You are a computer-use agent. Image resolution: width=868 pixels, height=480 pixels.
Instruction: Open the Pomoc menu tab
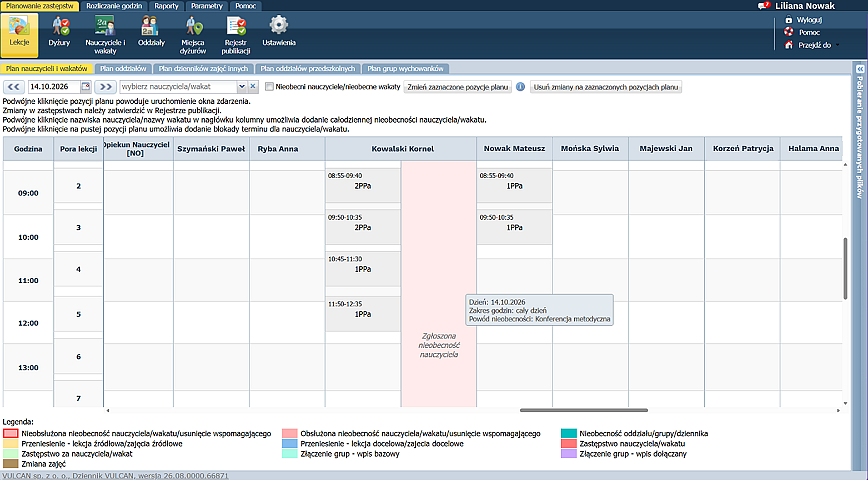click(x=246, y=6)
